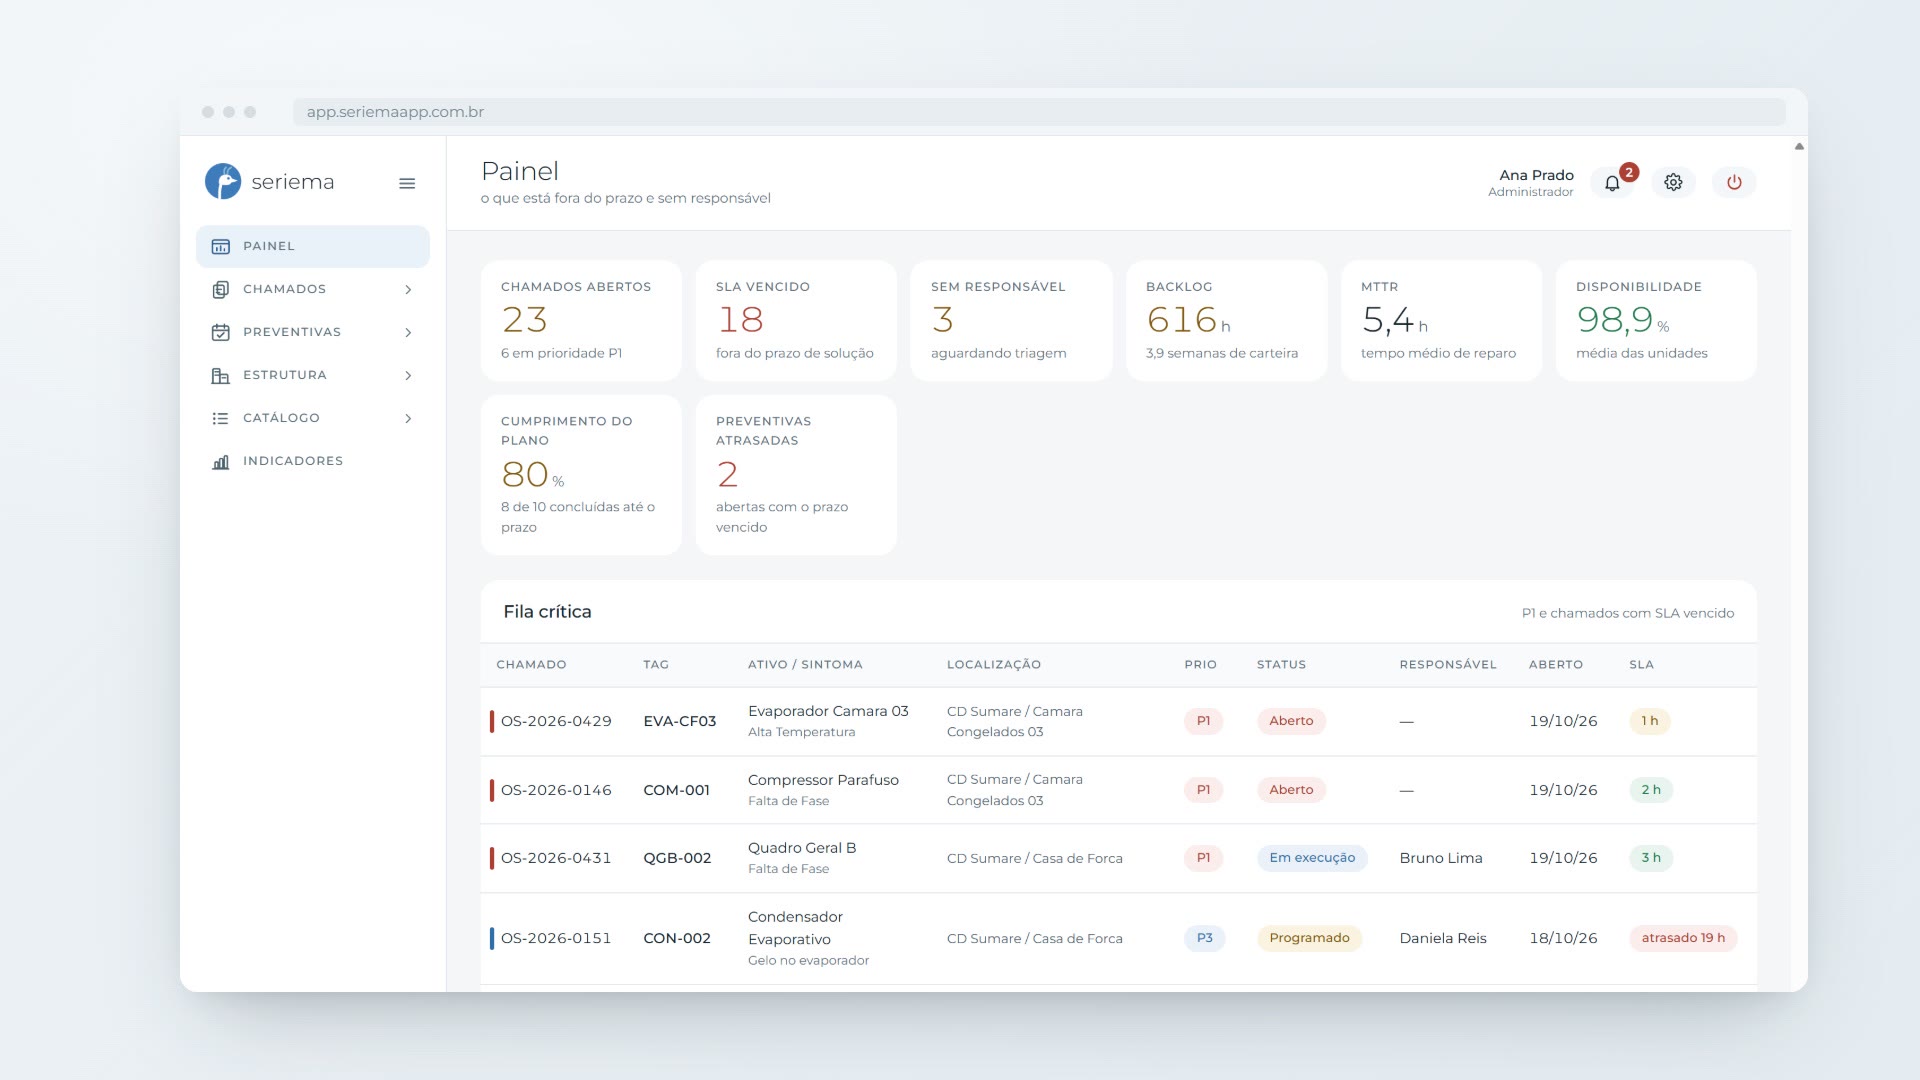This screenshot has width=1920, height=1080.
Task: Click the red power logout icon
Action: 1734,182
